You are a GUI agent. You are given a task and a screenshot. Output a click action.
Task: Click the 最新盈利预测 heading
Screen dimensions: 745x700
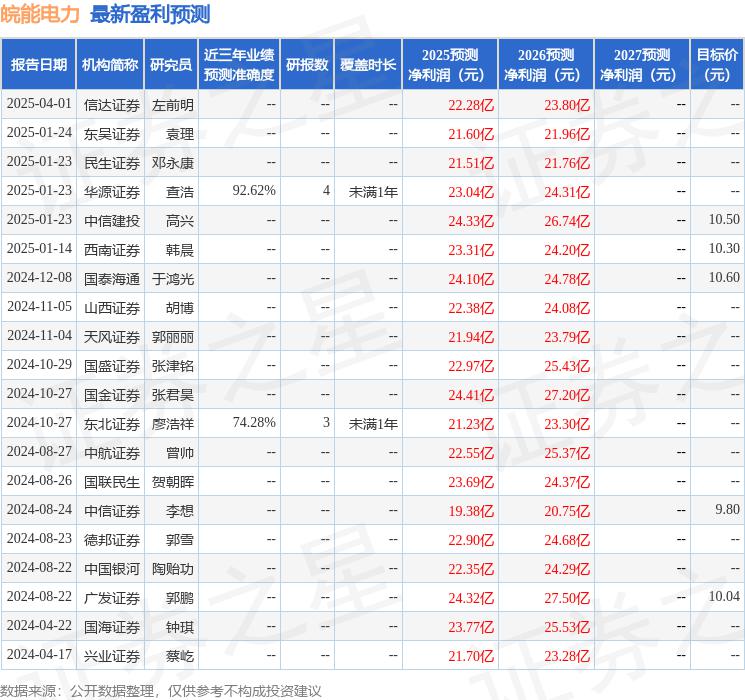click(x=150, y=14)
